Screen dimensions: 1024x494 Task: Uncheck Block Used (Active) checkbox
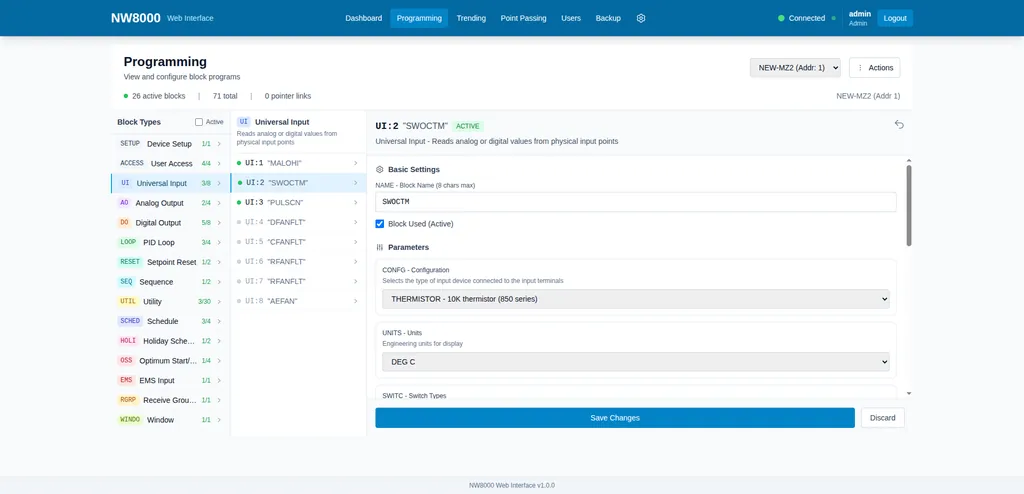[x=379, y=224]
